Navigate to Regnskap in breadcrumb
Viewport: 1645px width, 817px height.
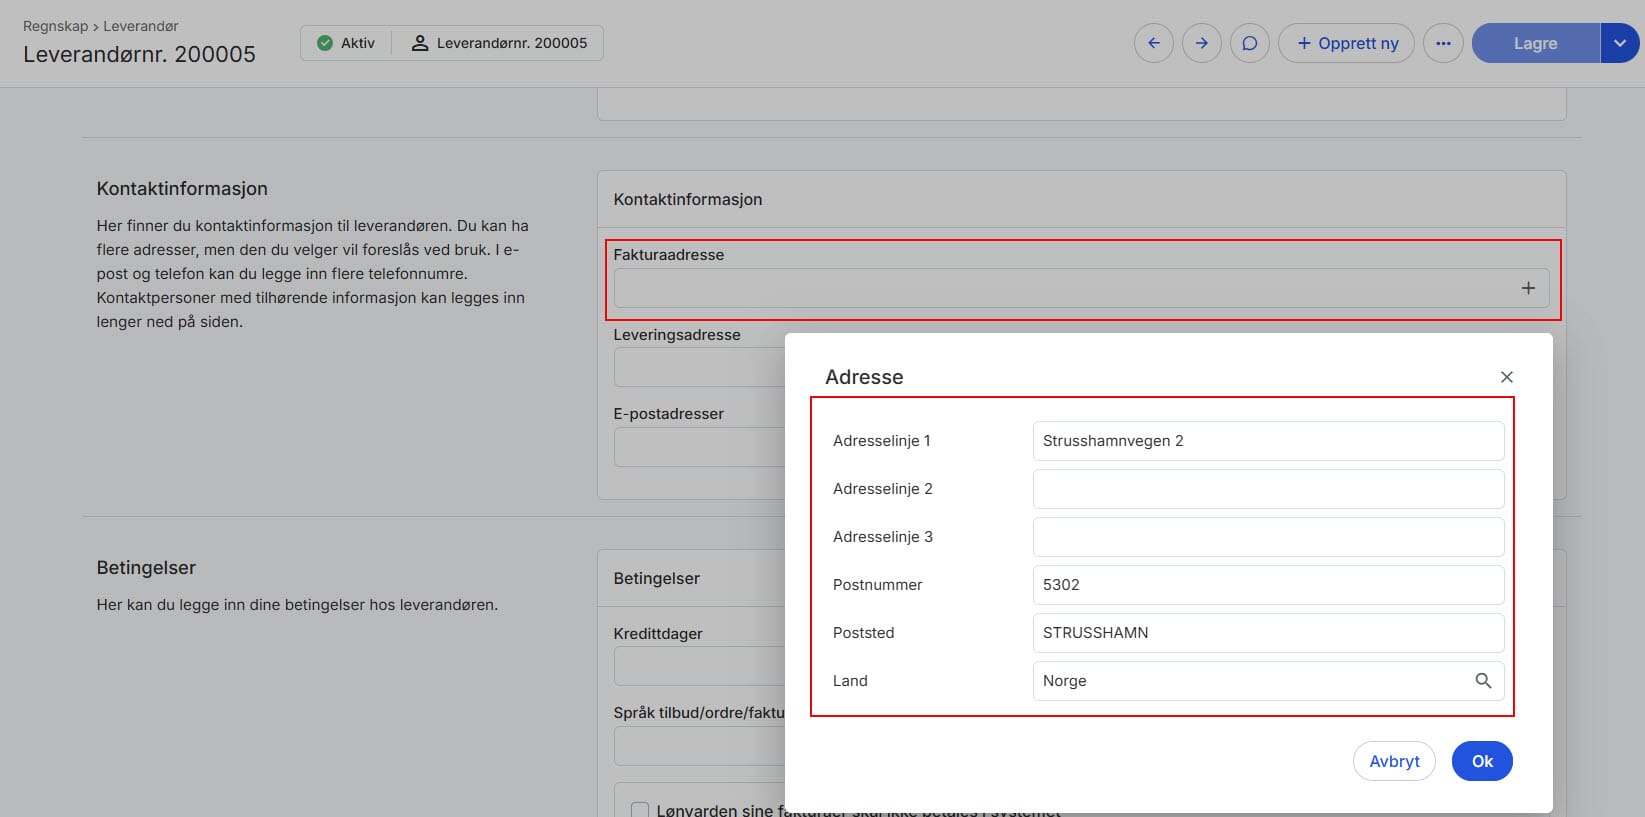(x=56, y=26)
